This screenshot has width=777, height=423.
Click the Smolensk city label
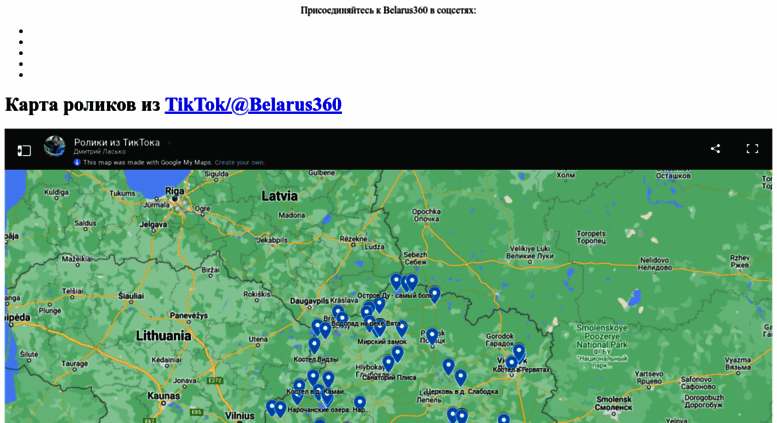[614, 403]
